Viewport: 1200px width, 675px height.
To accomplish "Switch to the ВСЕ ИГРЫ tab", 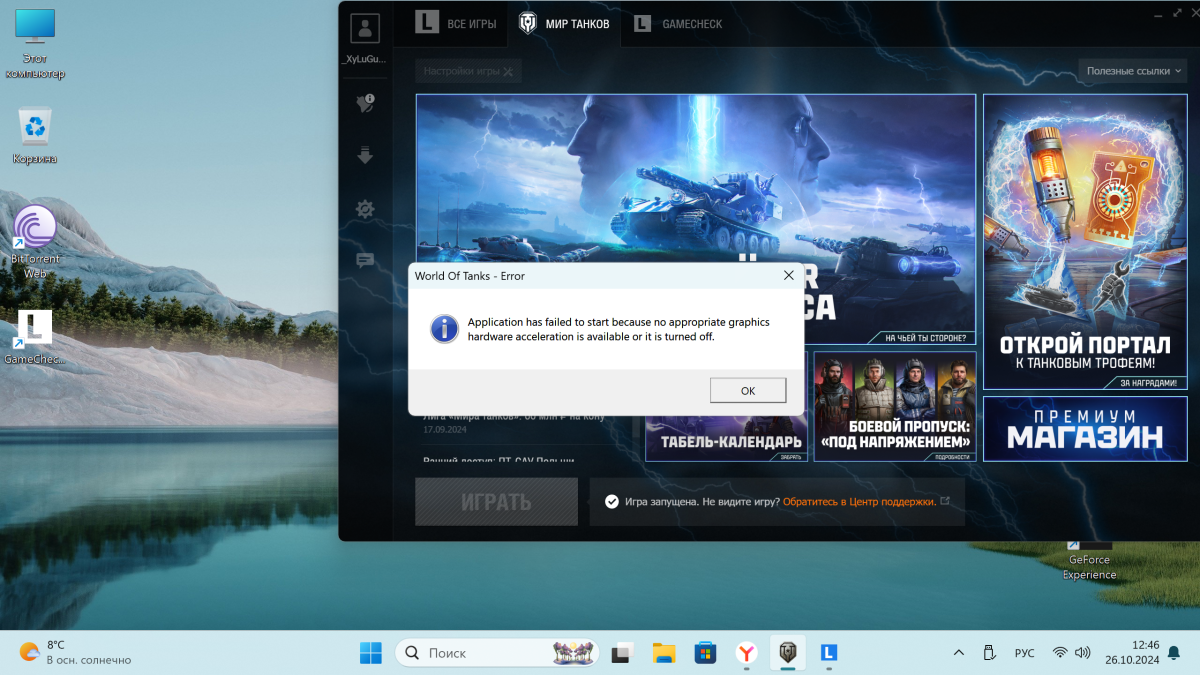I will pos(456,24).
